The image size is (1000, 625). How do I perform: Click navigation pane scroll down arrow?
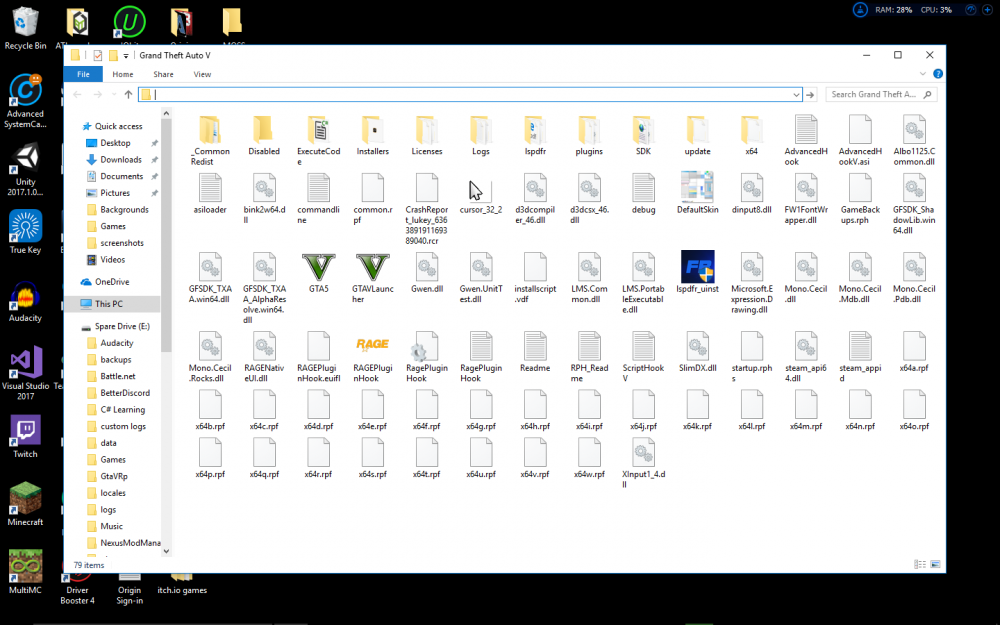pos(166,552)
